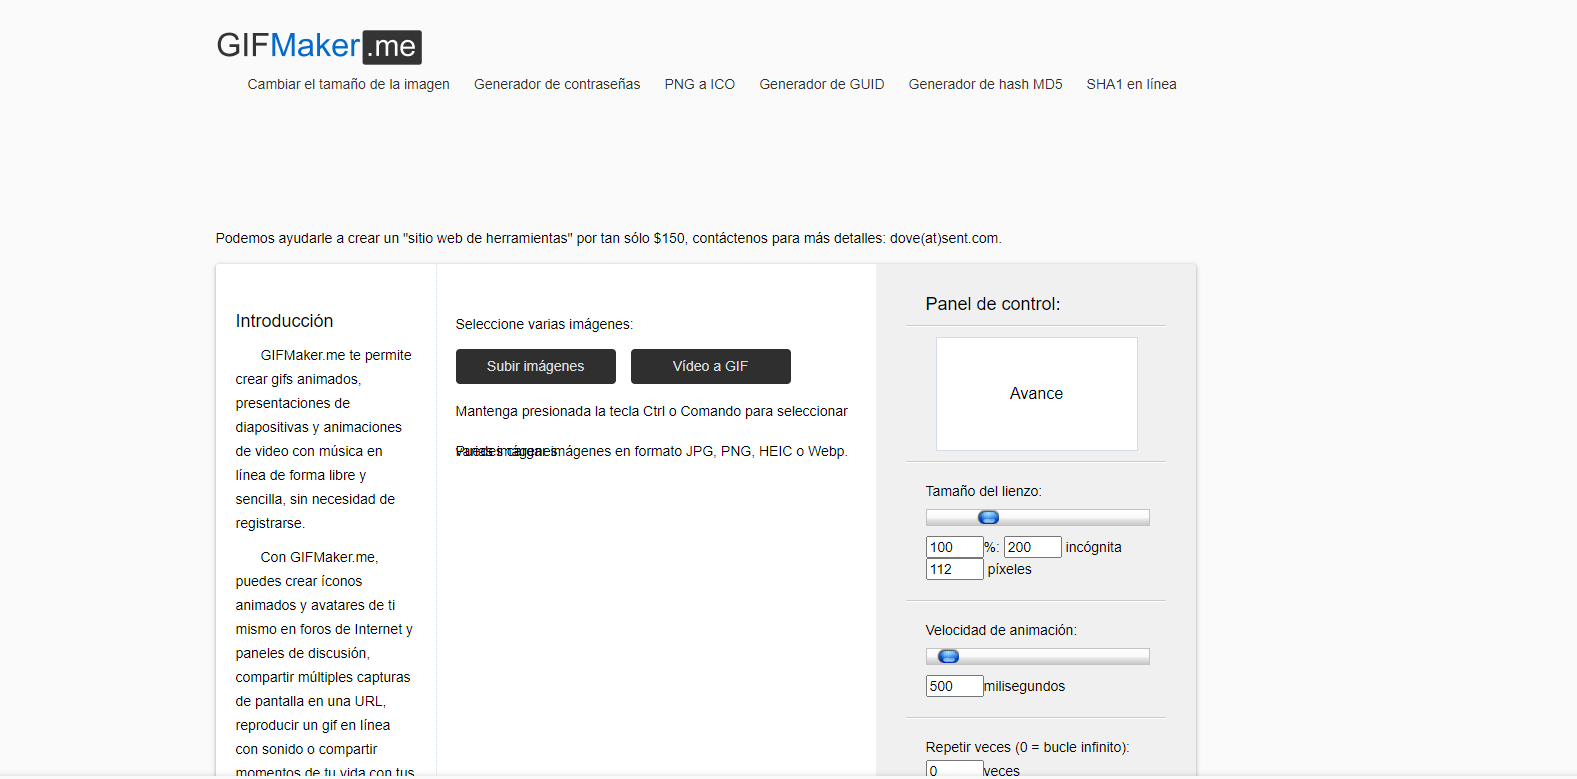This screenshot has width=1577, height=779.
Task: Click the dove(at)sent.com contact text
Action: pyautogui.click(x=945, y=238)
